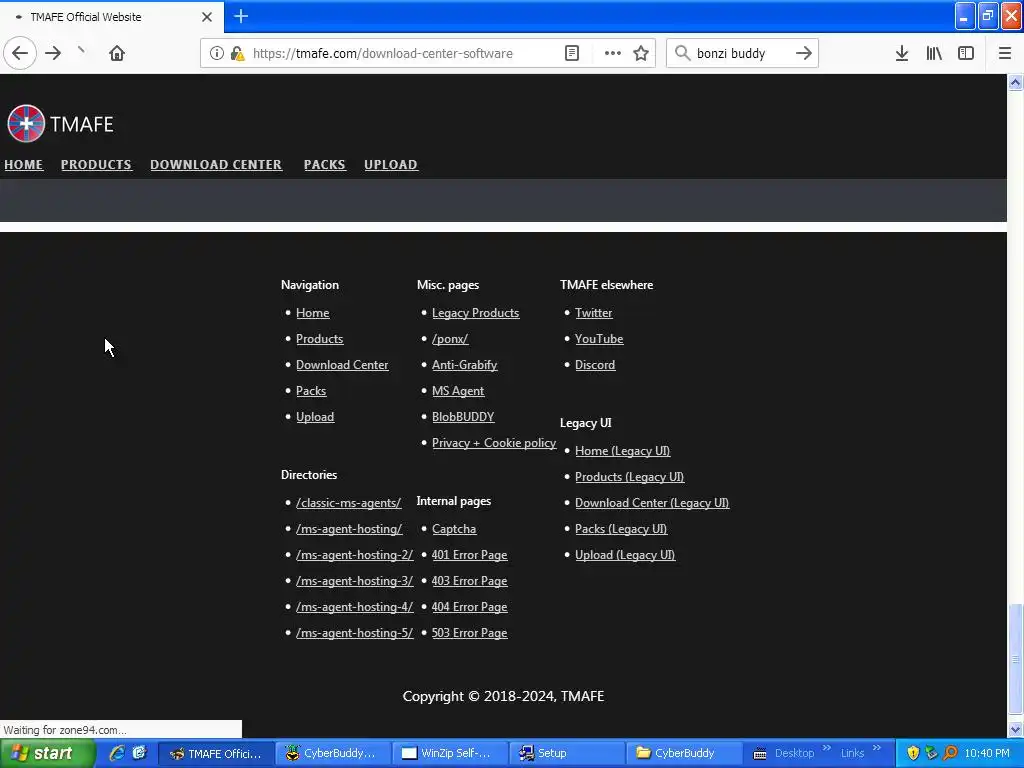
Task: Click the vertical scrollbar thumb
Action: point(1015,660)
